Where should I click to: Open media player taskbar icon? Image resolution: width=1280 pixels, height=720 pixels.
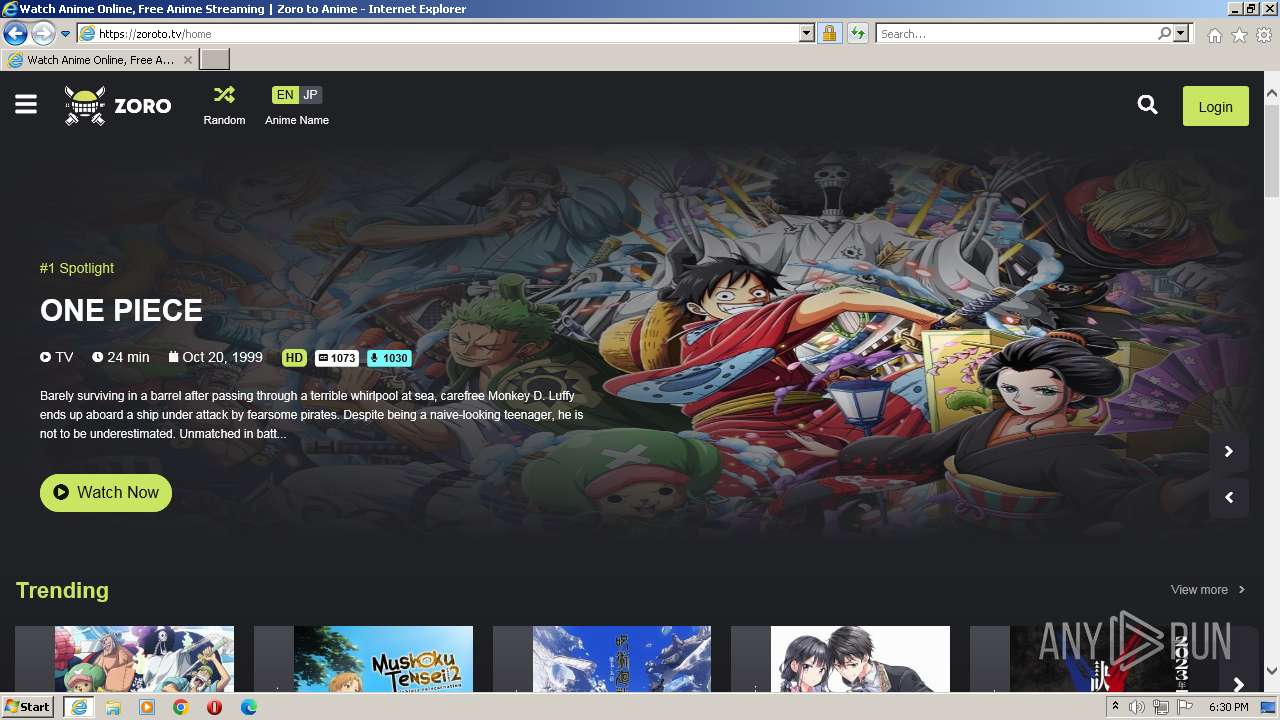[147, 707]
